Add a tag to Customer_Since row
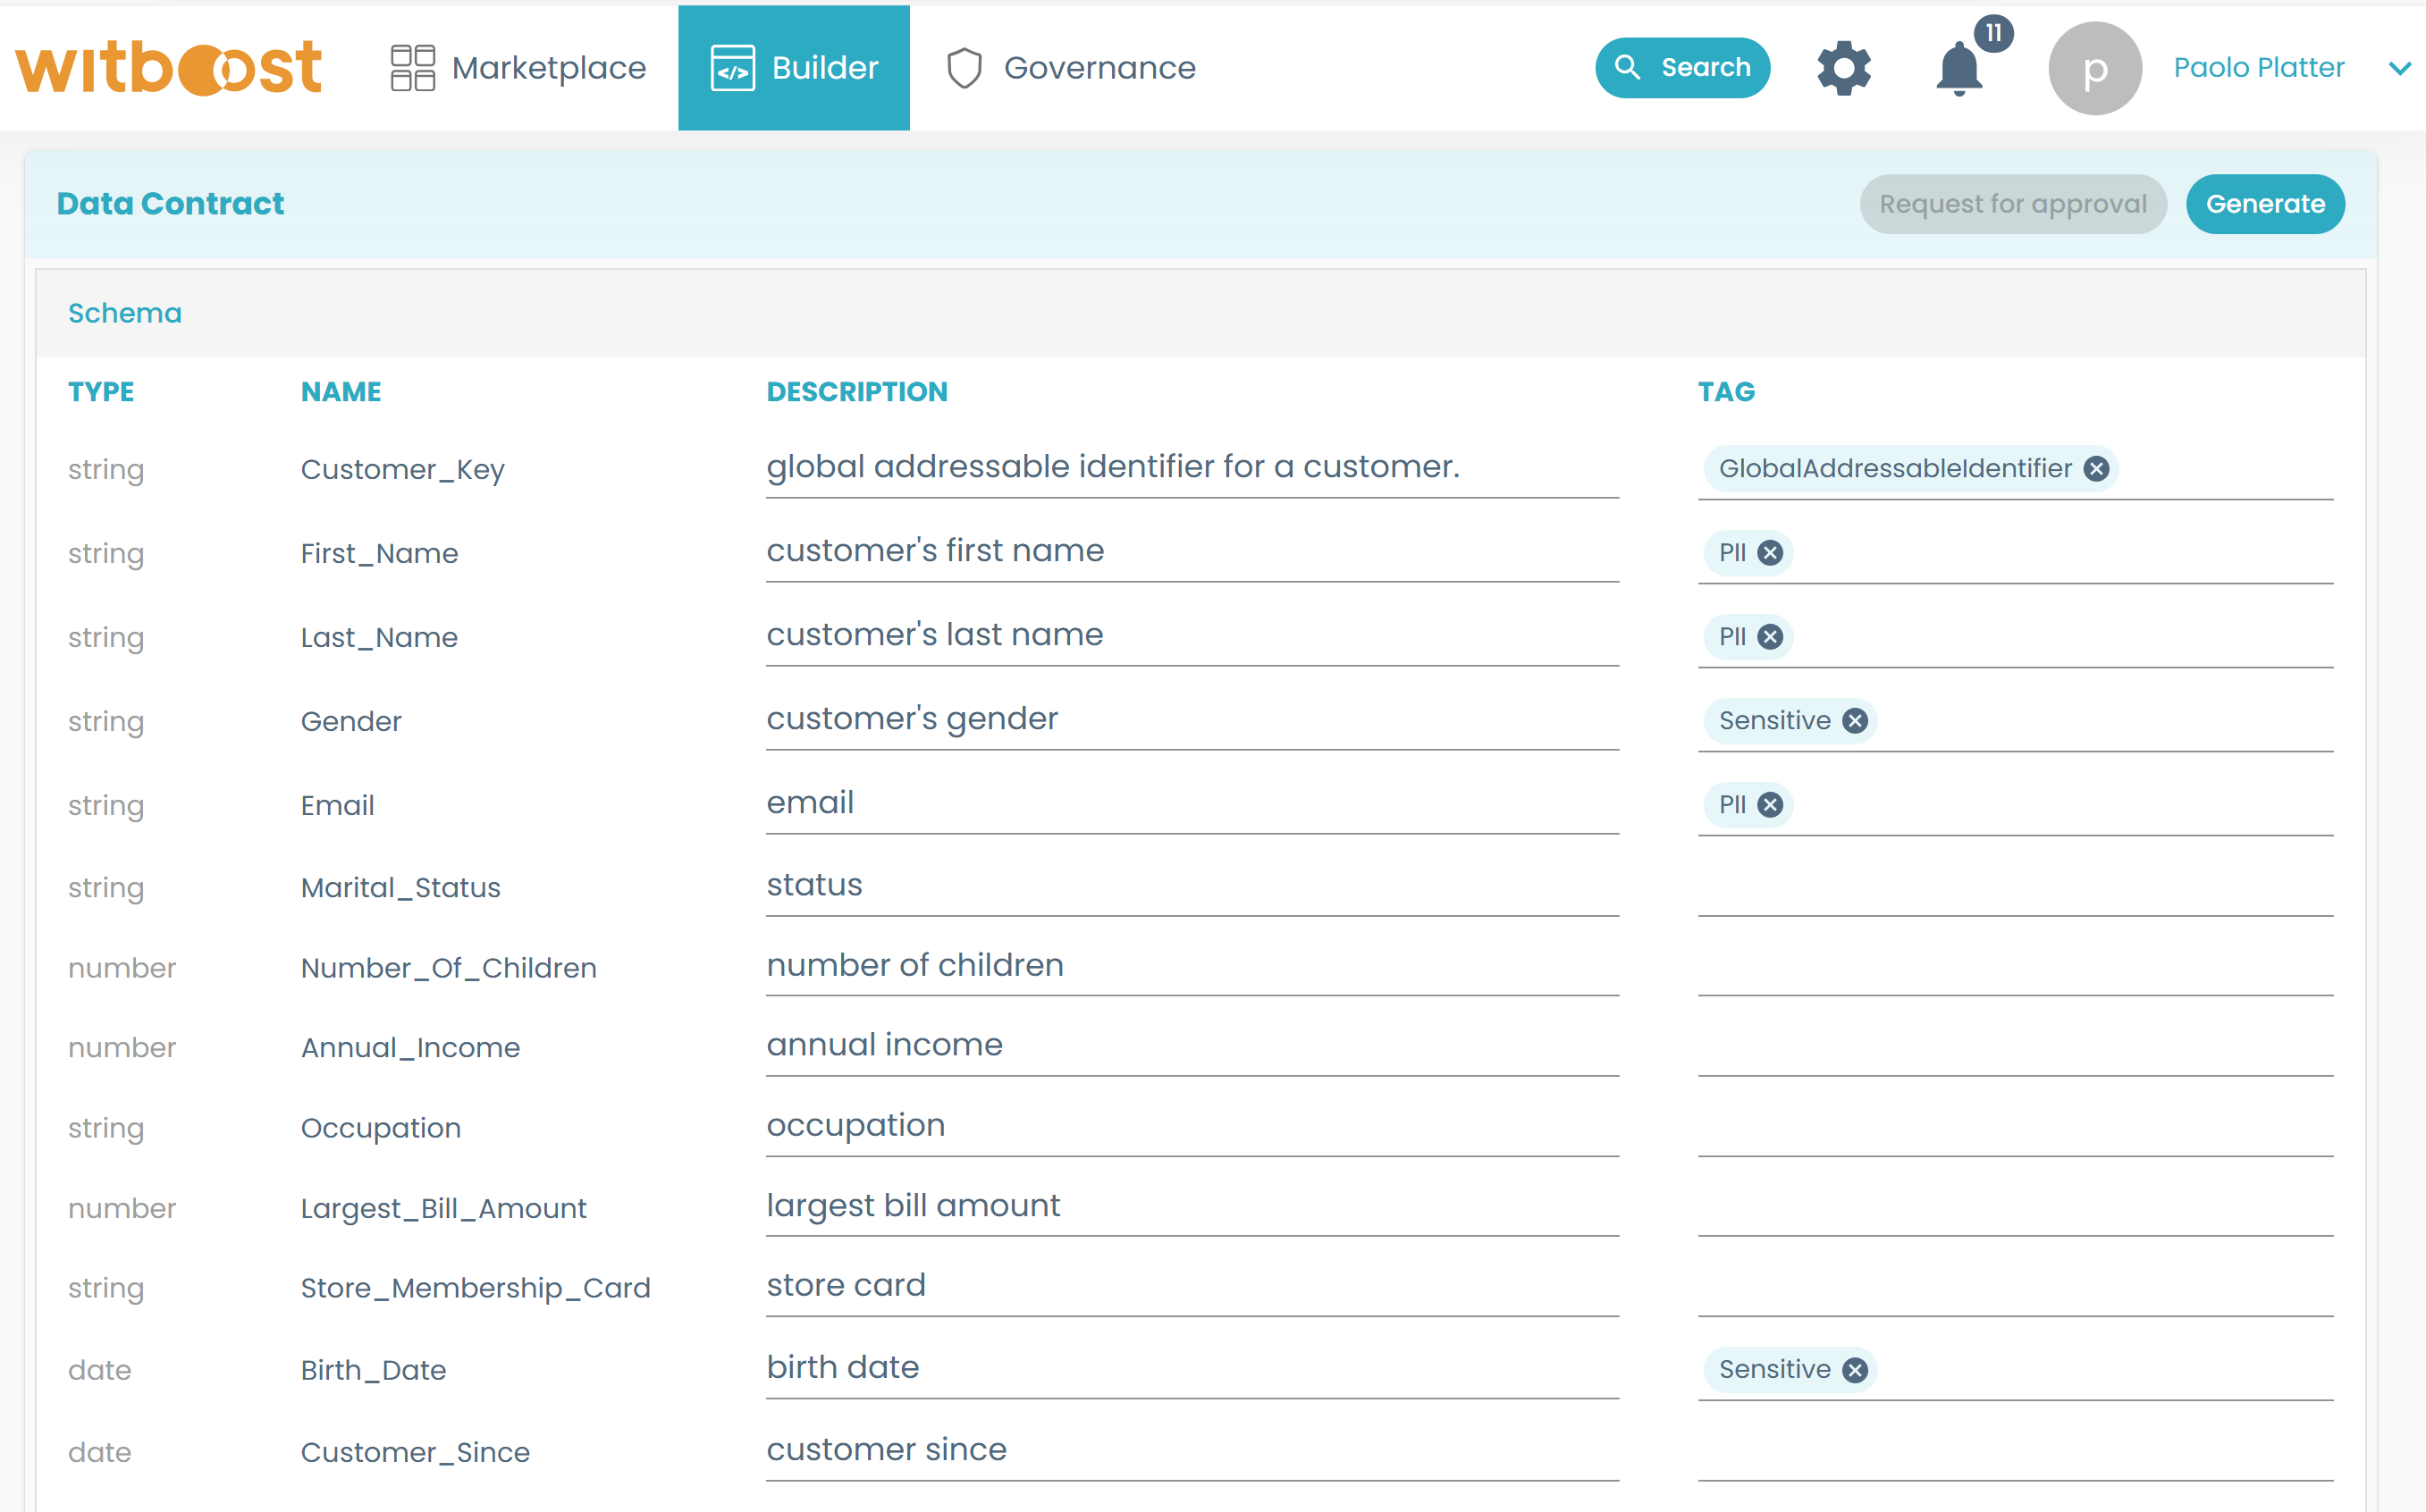The height and width of the screenshot is (1512, 2426). 2016,1453
